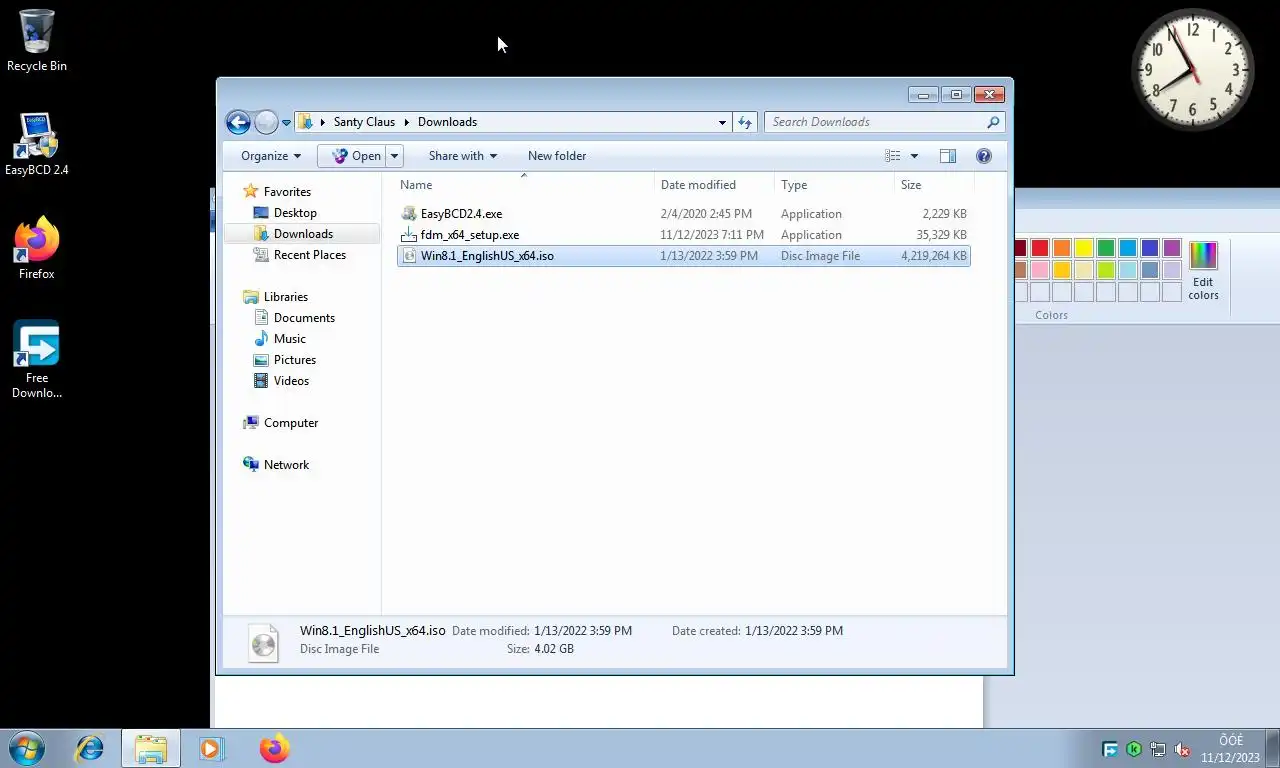The image size is (1280, 768).
Task: Expand the Open button's dropdown arrow
Action: (395, 156)
